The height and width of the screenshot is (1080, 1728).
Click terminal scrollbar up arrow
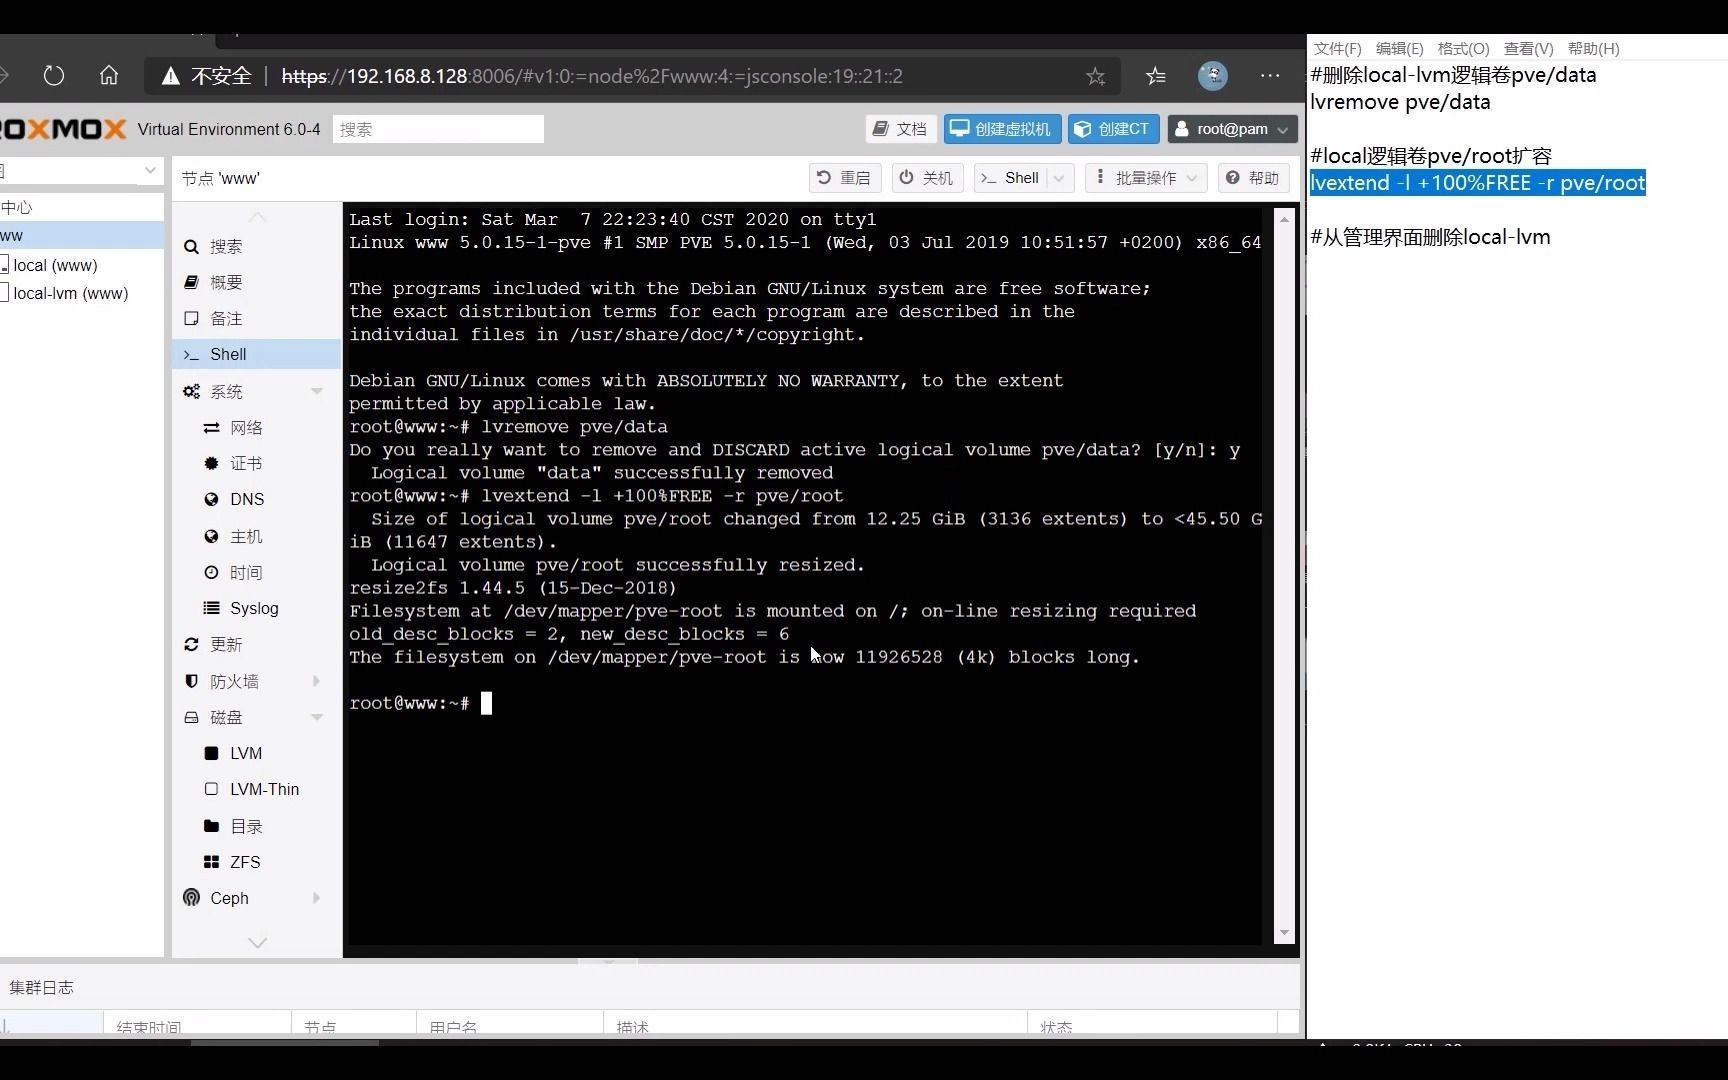tap(1284, 218)
